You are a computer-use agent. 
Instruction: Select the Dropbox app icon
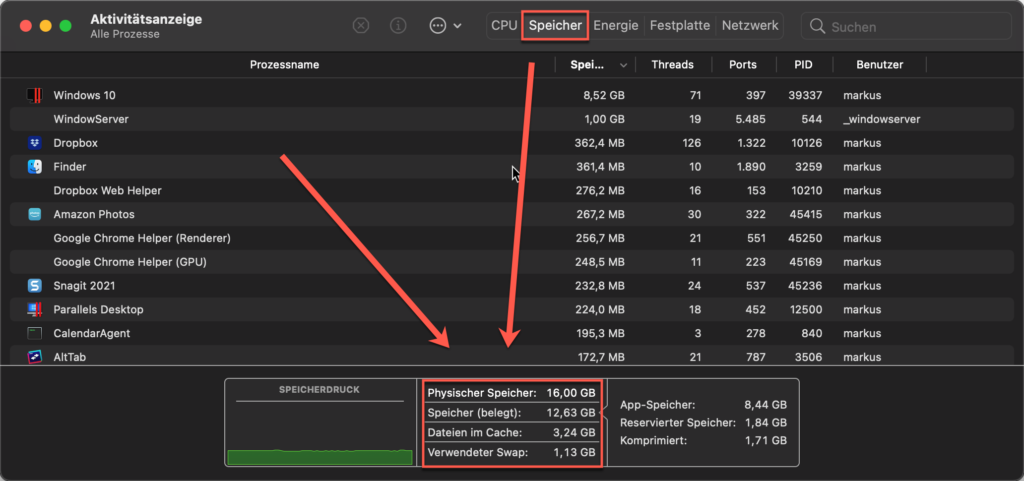35,143
